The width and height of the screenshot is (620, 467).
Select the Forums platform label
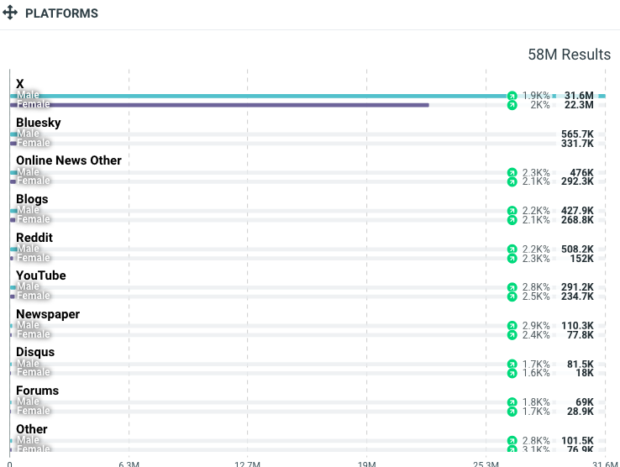[37, 391]
